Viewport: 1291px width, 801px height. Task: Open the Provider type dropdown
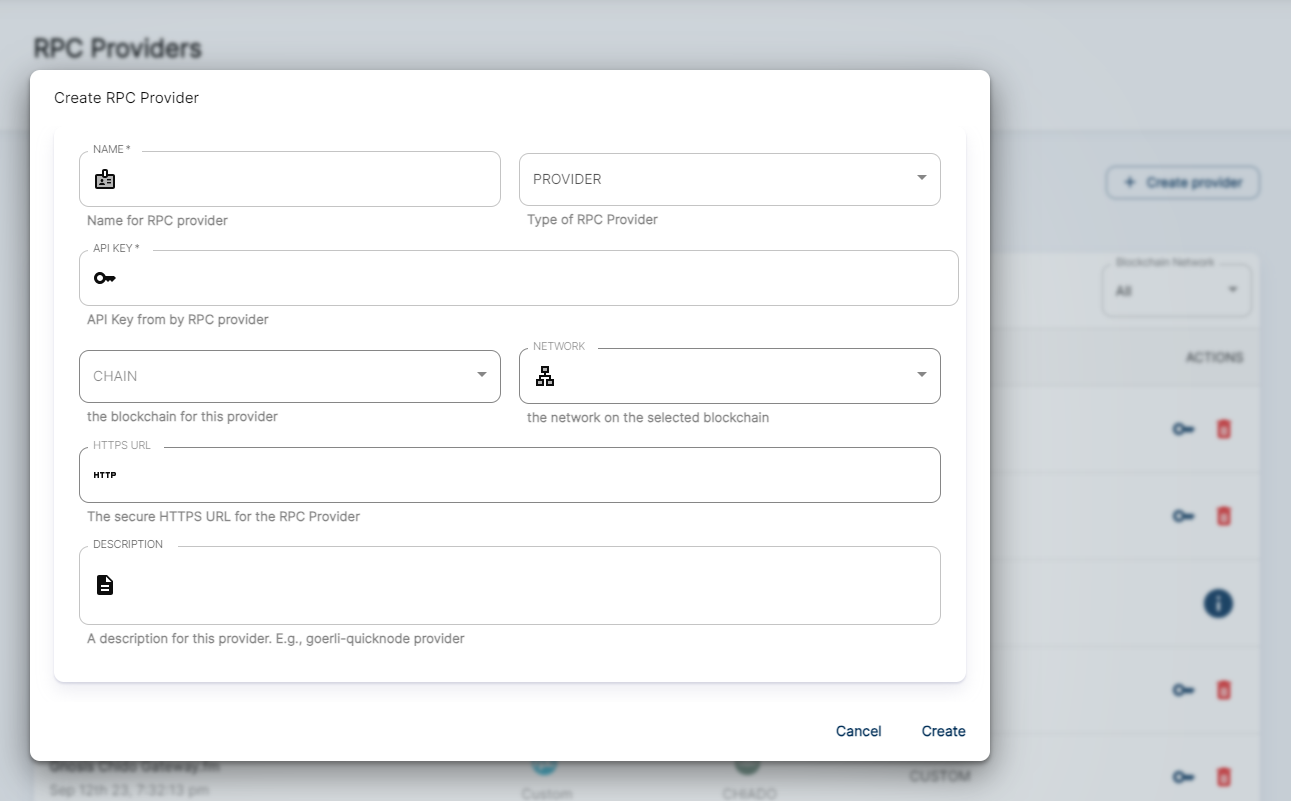tap(730, 179)
